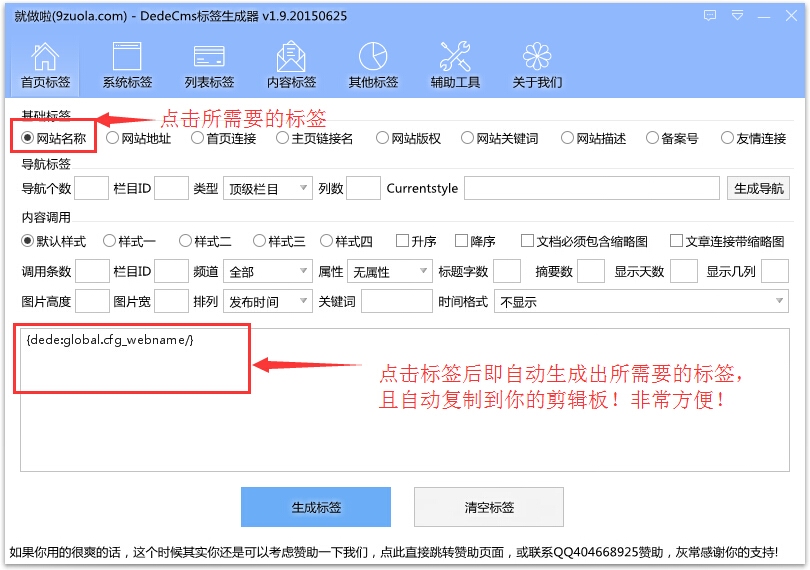Open the 首页标签 home icon tab
This screenshot has height=570, width=810.
coord(45,66)
